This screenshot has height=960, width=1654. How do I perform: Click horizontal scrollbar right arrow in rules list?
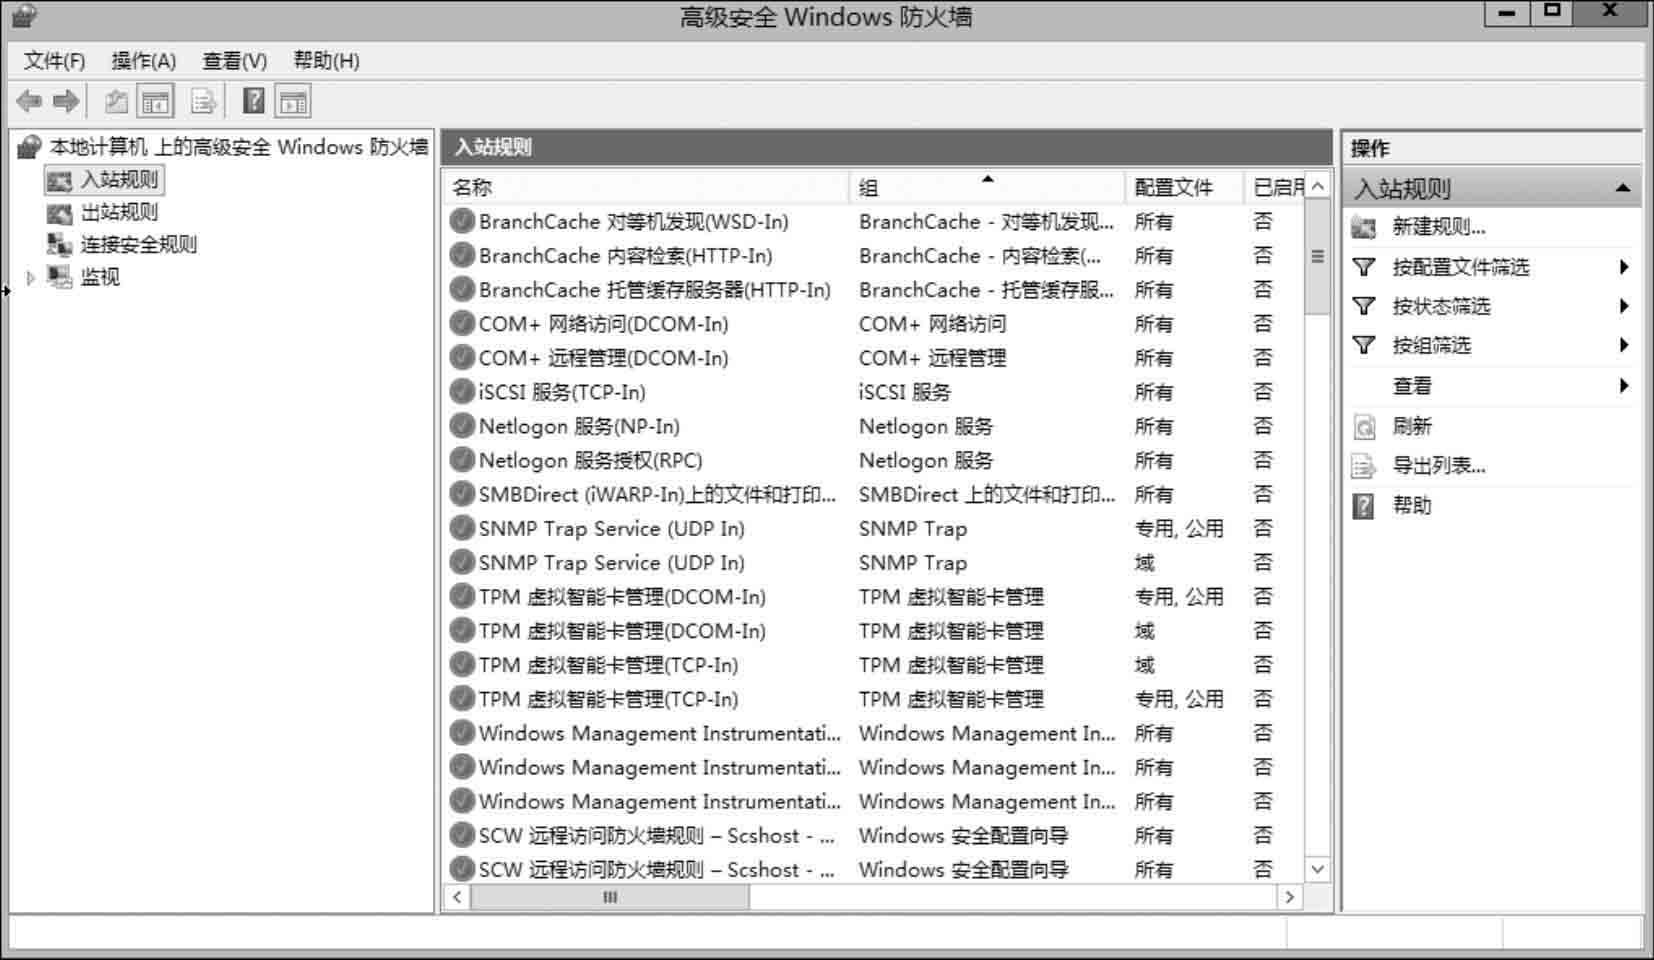[1290, 897]
